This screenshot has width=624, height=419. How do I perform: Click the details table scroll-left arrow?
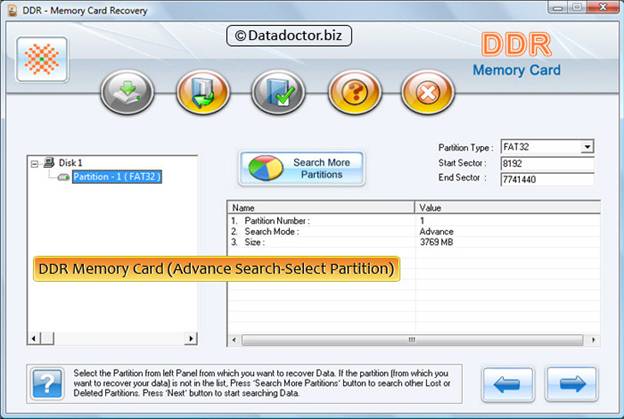[234, 340]
